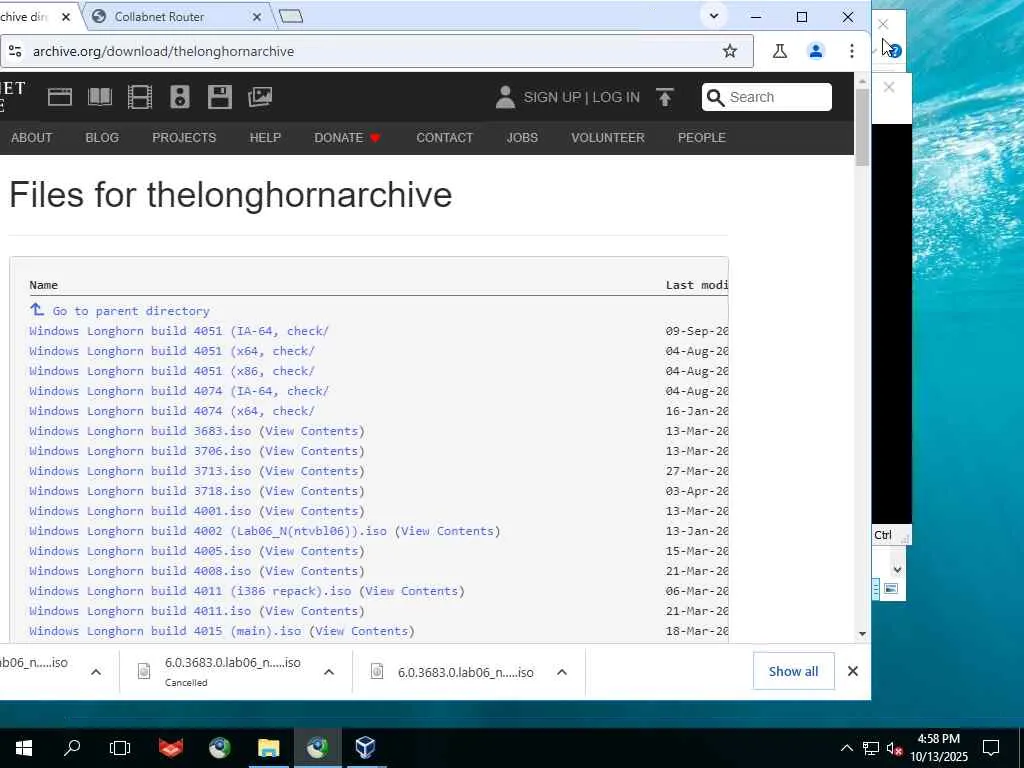Expand options for the rightmost 6.0.3683.0 download
1024x768 pixels.
(x=562, y=672)
